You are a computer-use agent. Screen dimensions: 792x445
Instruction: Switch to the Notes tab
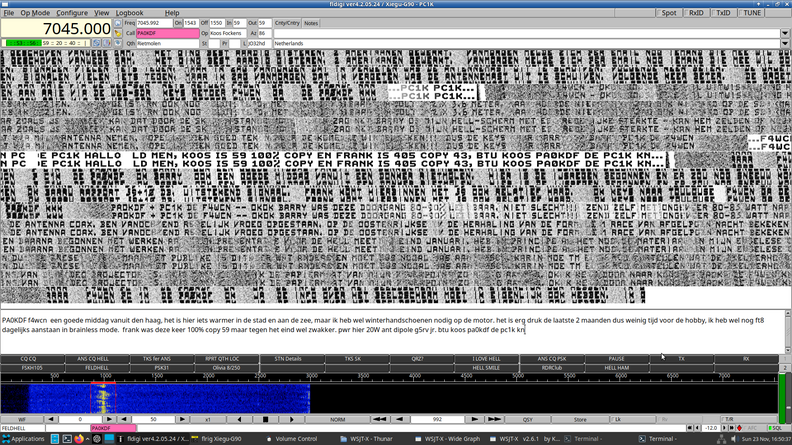click(x=311, y=22)
